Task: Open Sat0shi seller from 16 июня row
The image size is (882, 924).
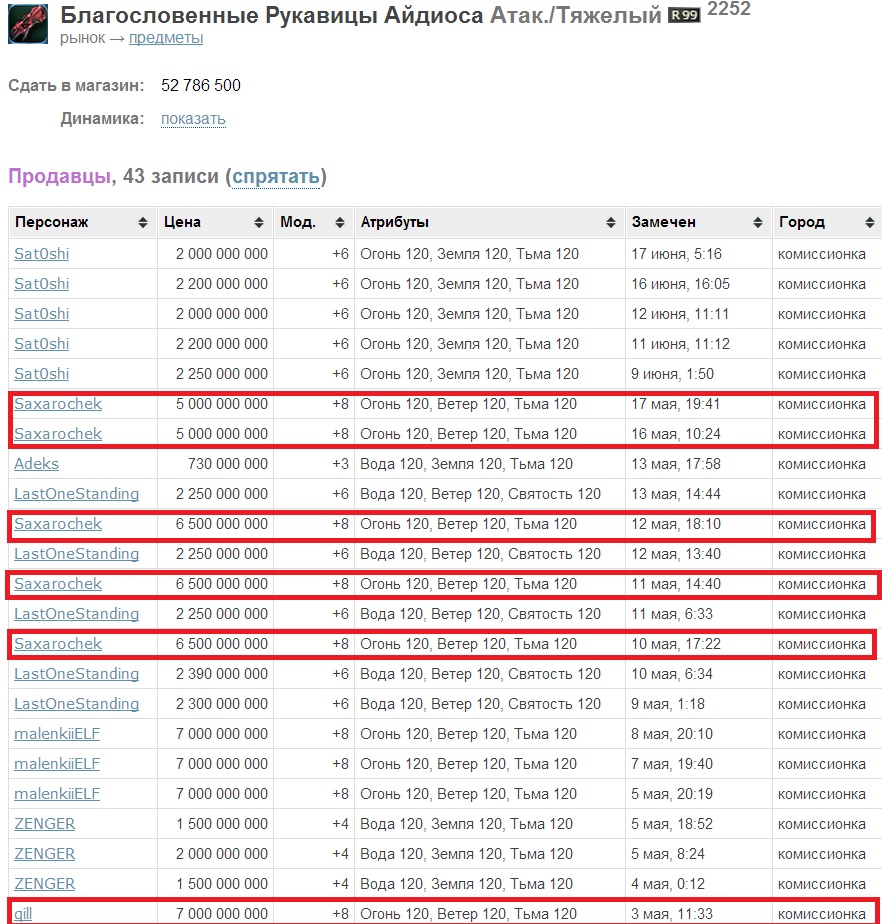Action: [x=42, y=284]
